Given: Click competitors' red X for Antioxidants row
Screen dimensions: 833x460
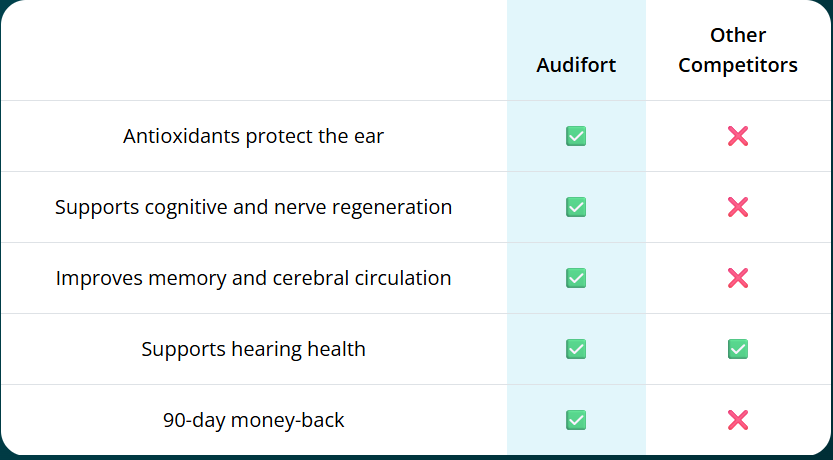Looking at the screenshot, I should [x=738, y=136].
